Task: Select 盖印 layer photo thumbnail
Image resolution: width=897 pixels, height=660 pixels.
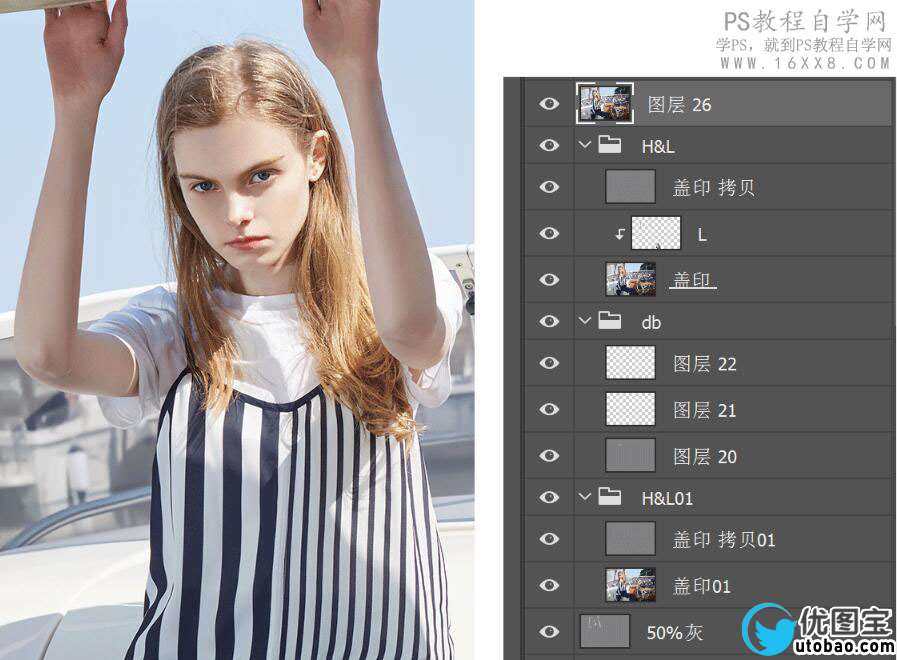Action: pyautogui.click(x=630, y=279)
